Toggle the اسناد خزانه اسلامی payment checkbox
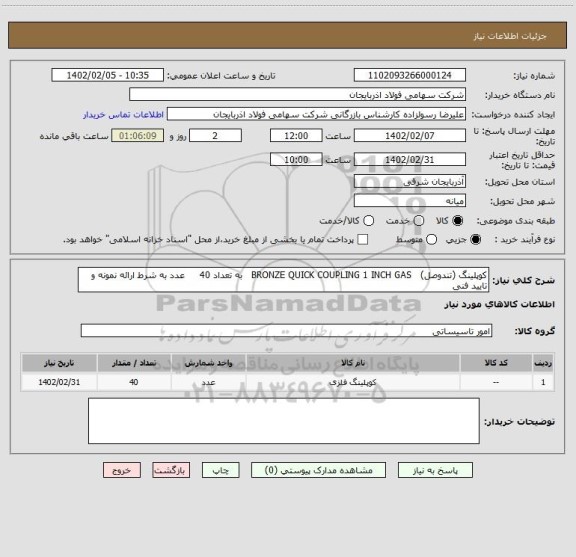 (363, 240)
